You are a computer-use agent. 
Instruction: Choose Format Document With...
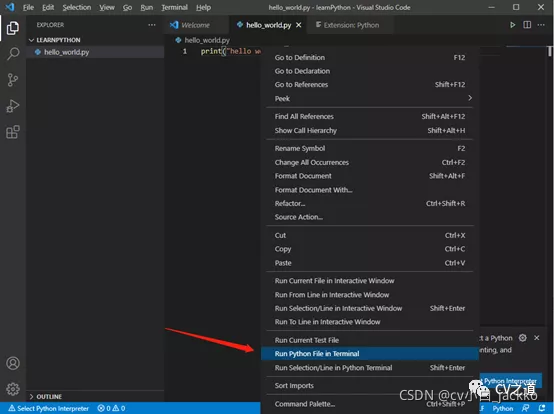(x=370, y=190)
